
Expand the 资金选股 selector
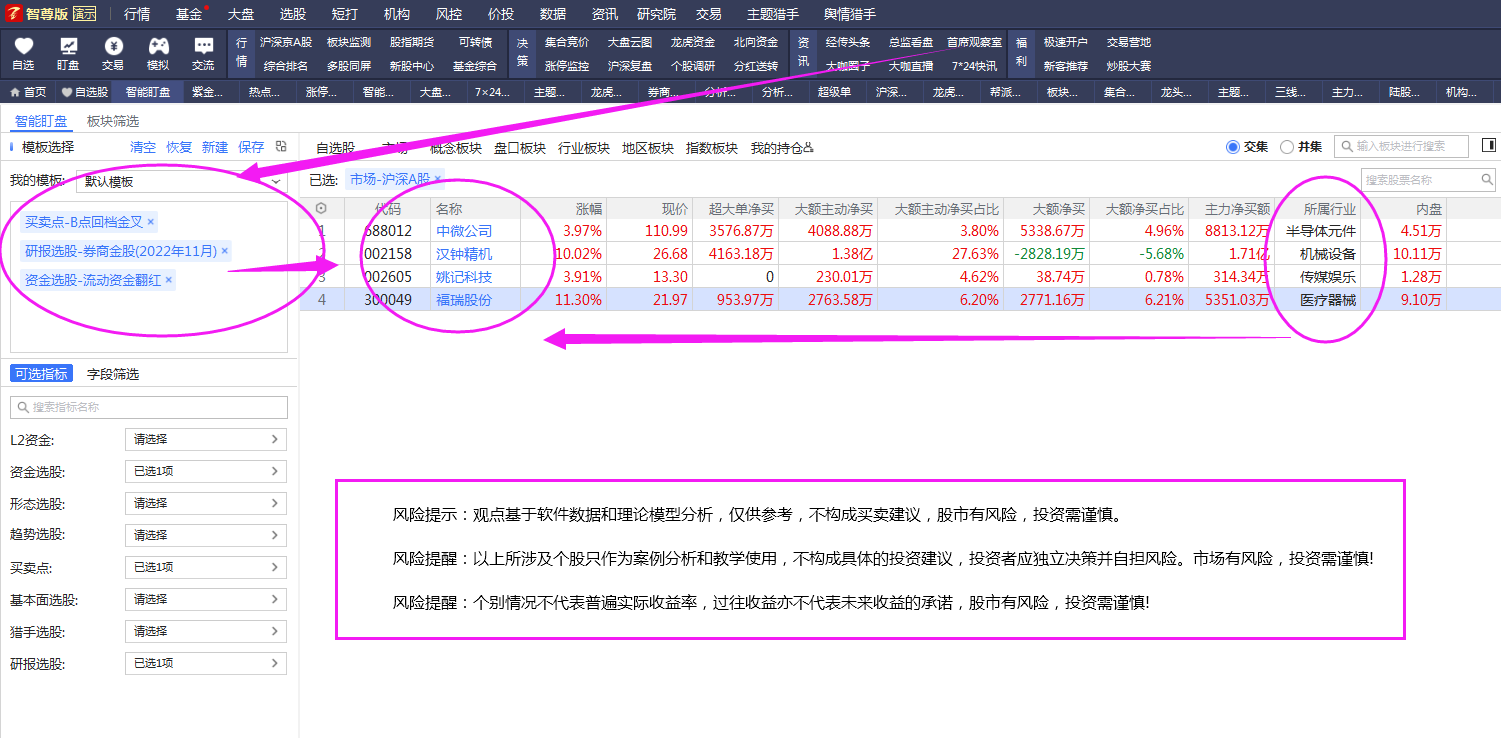(206, 471)
